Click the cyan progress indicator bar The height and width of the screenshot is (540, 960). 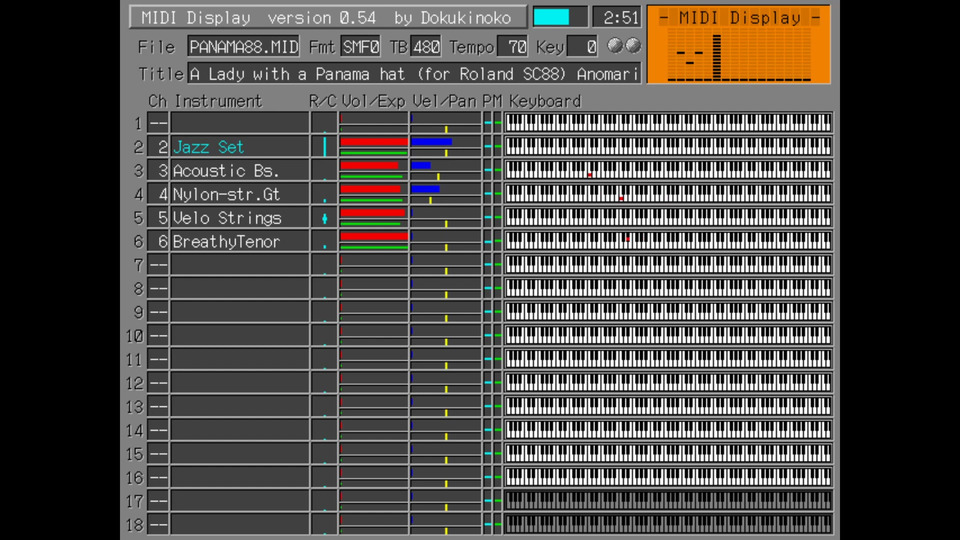coord(552,17)
